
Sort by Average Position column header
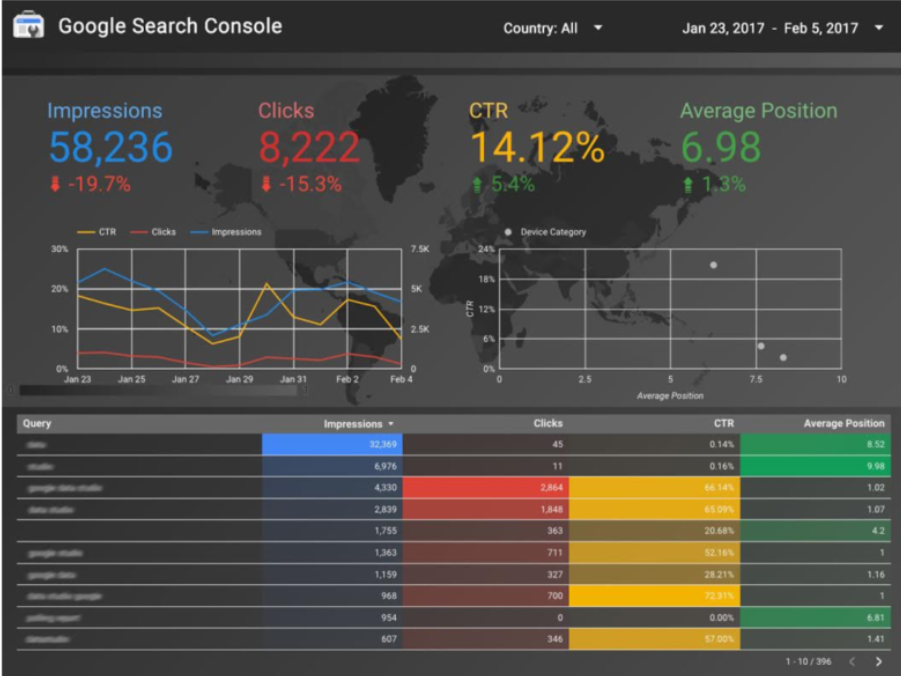(843, 424)
